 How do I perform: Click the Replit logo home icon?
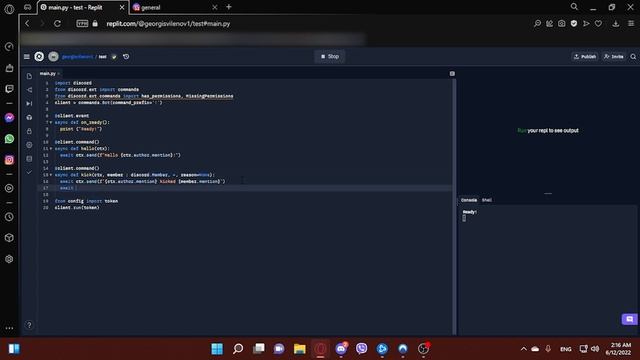(39, 57)
